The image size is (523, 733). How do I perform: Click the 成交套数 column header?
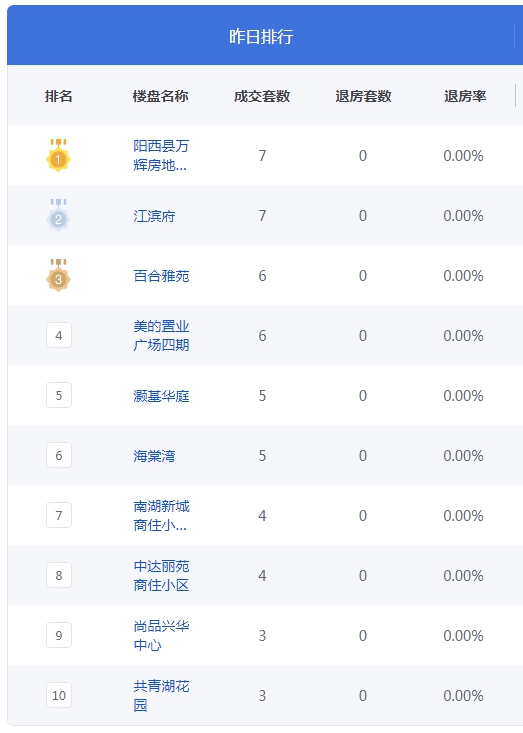[262, 96]
